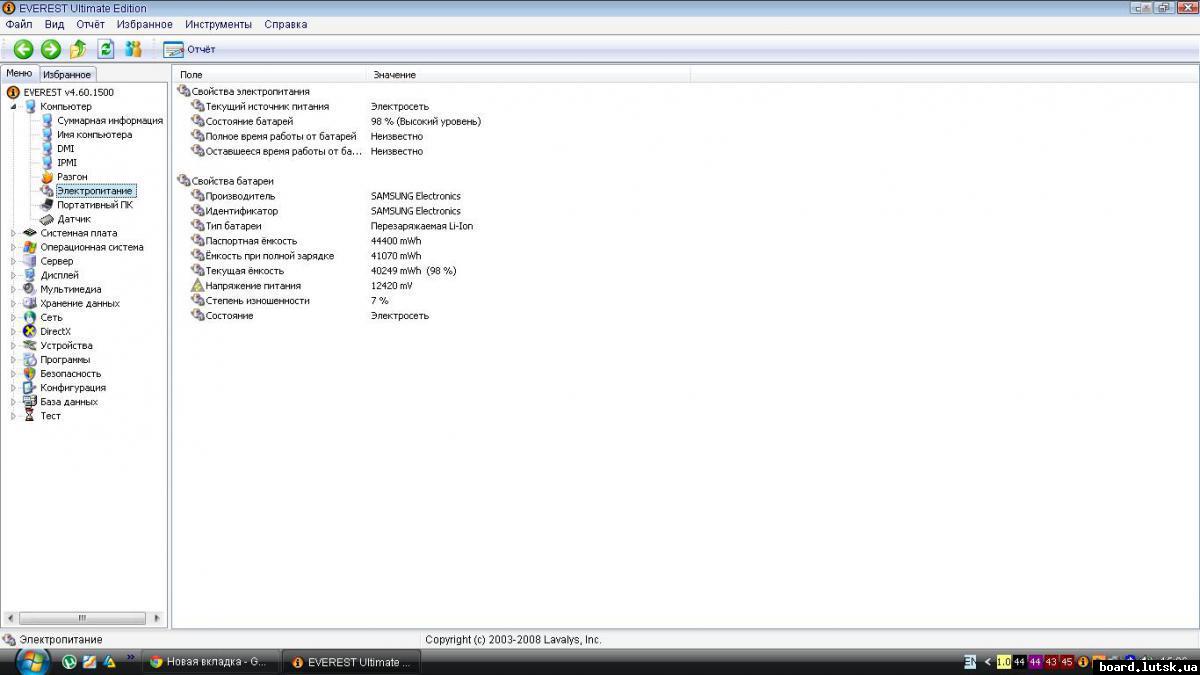Open Портативный ПК tree item
Image resolution: width=1200 pixels, height=675 pixels.
pos(94,205)
